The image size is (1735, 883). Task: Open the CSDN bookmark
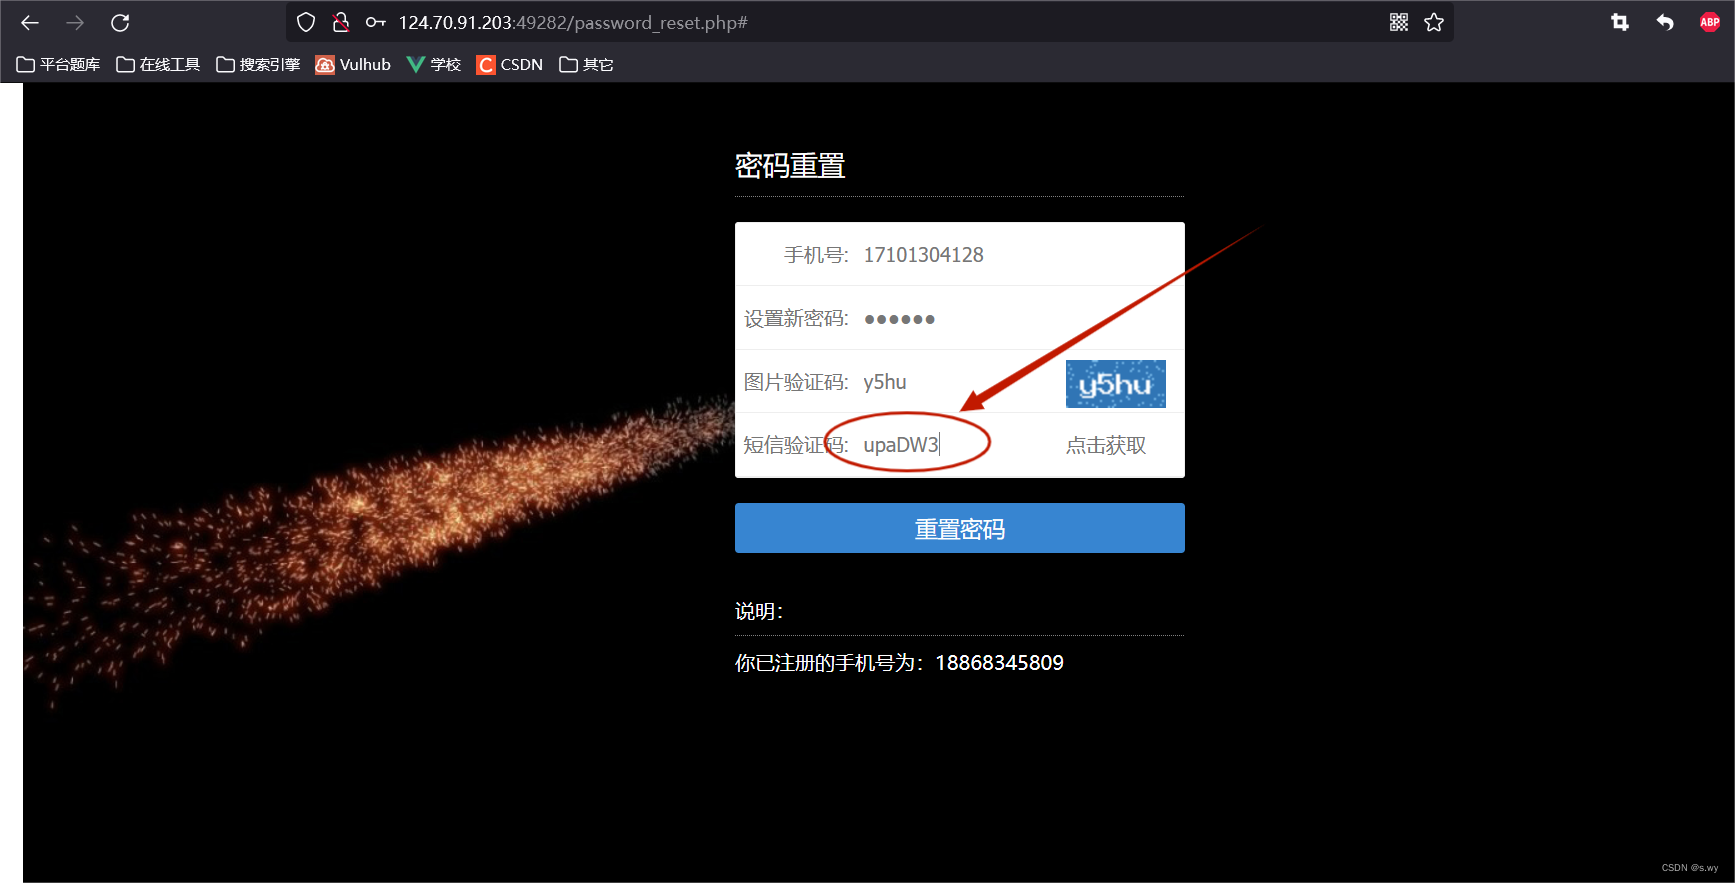tap(510, 64)
